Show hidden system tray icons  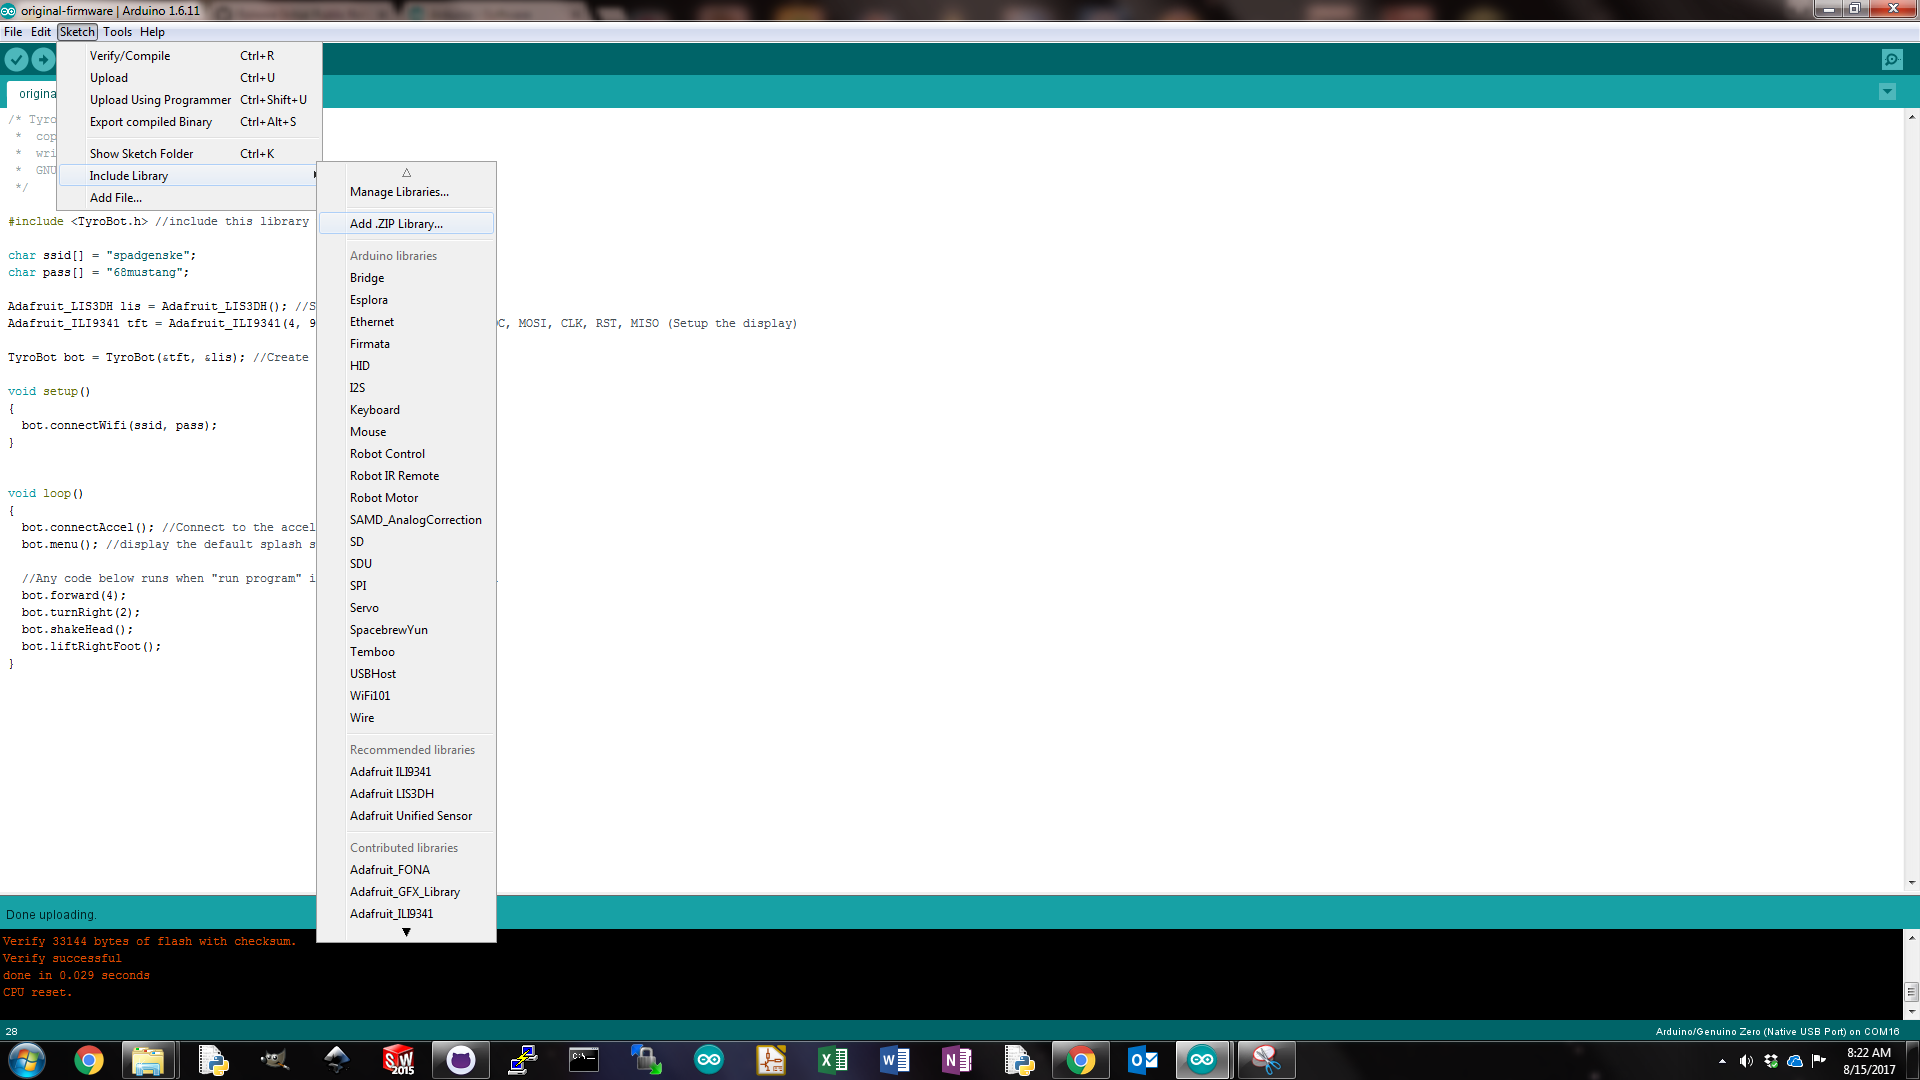[1722, 1061]
